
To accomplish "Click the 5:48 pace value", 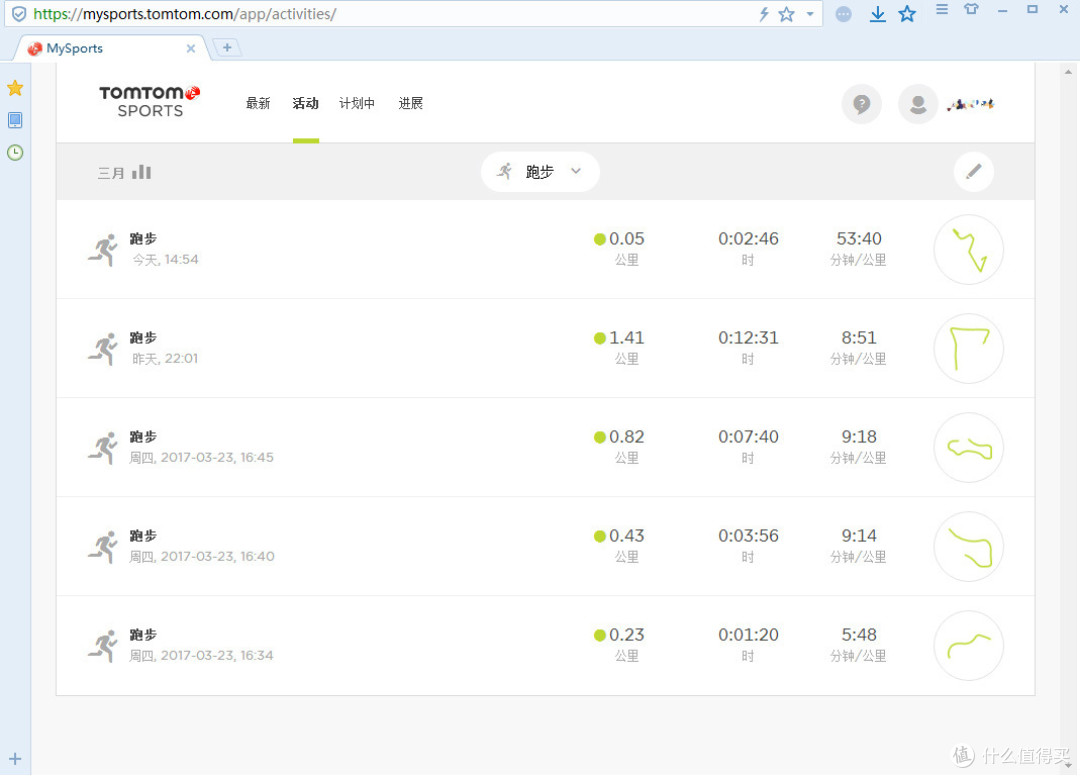I will pyautogui.click(x=858, y=635).
